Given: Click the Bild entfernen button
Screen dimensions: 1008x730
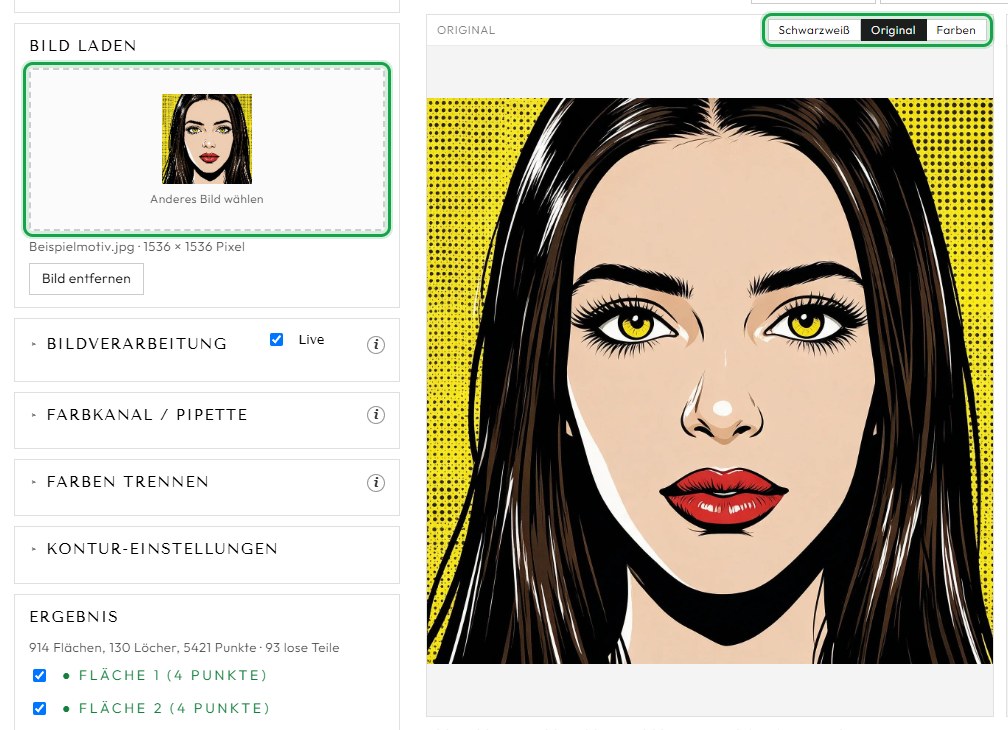Looking at the screenshot, I should 86,279.
